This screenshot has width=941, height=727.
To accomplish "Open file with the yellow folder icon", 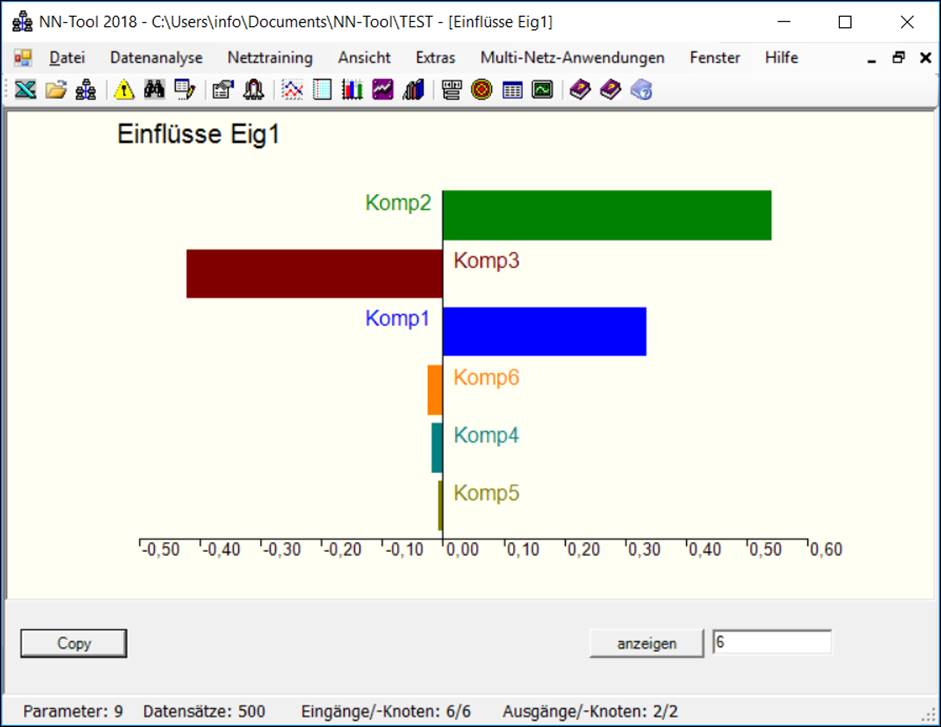I will pyautogui.click(x=56, y=90).
